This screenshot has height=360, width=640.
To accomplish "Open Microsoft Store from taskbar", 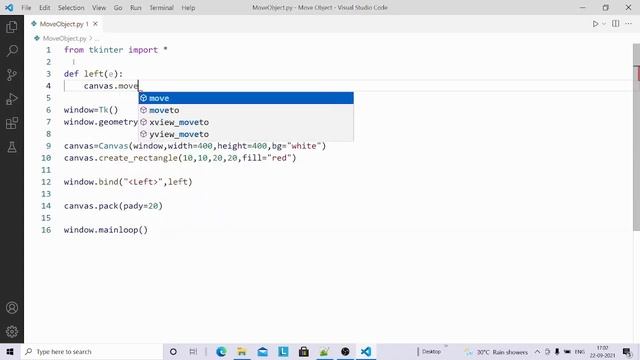I will (304, 351).
